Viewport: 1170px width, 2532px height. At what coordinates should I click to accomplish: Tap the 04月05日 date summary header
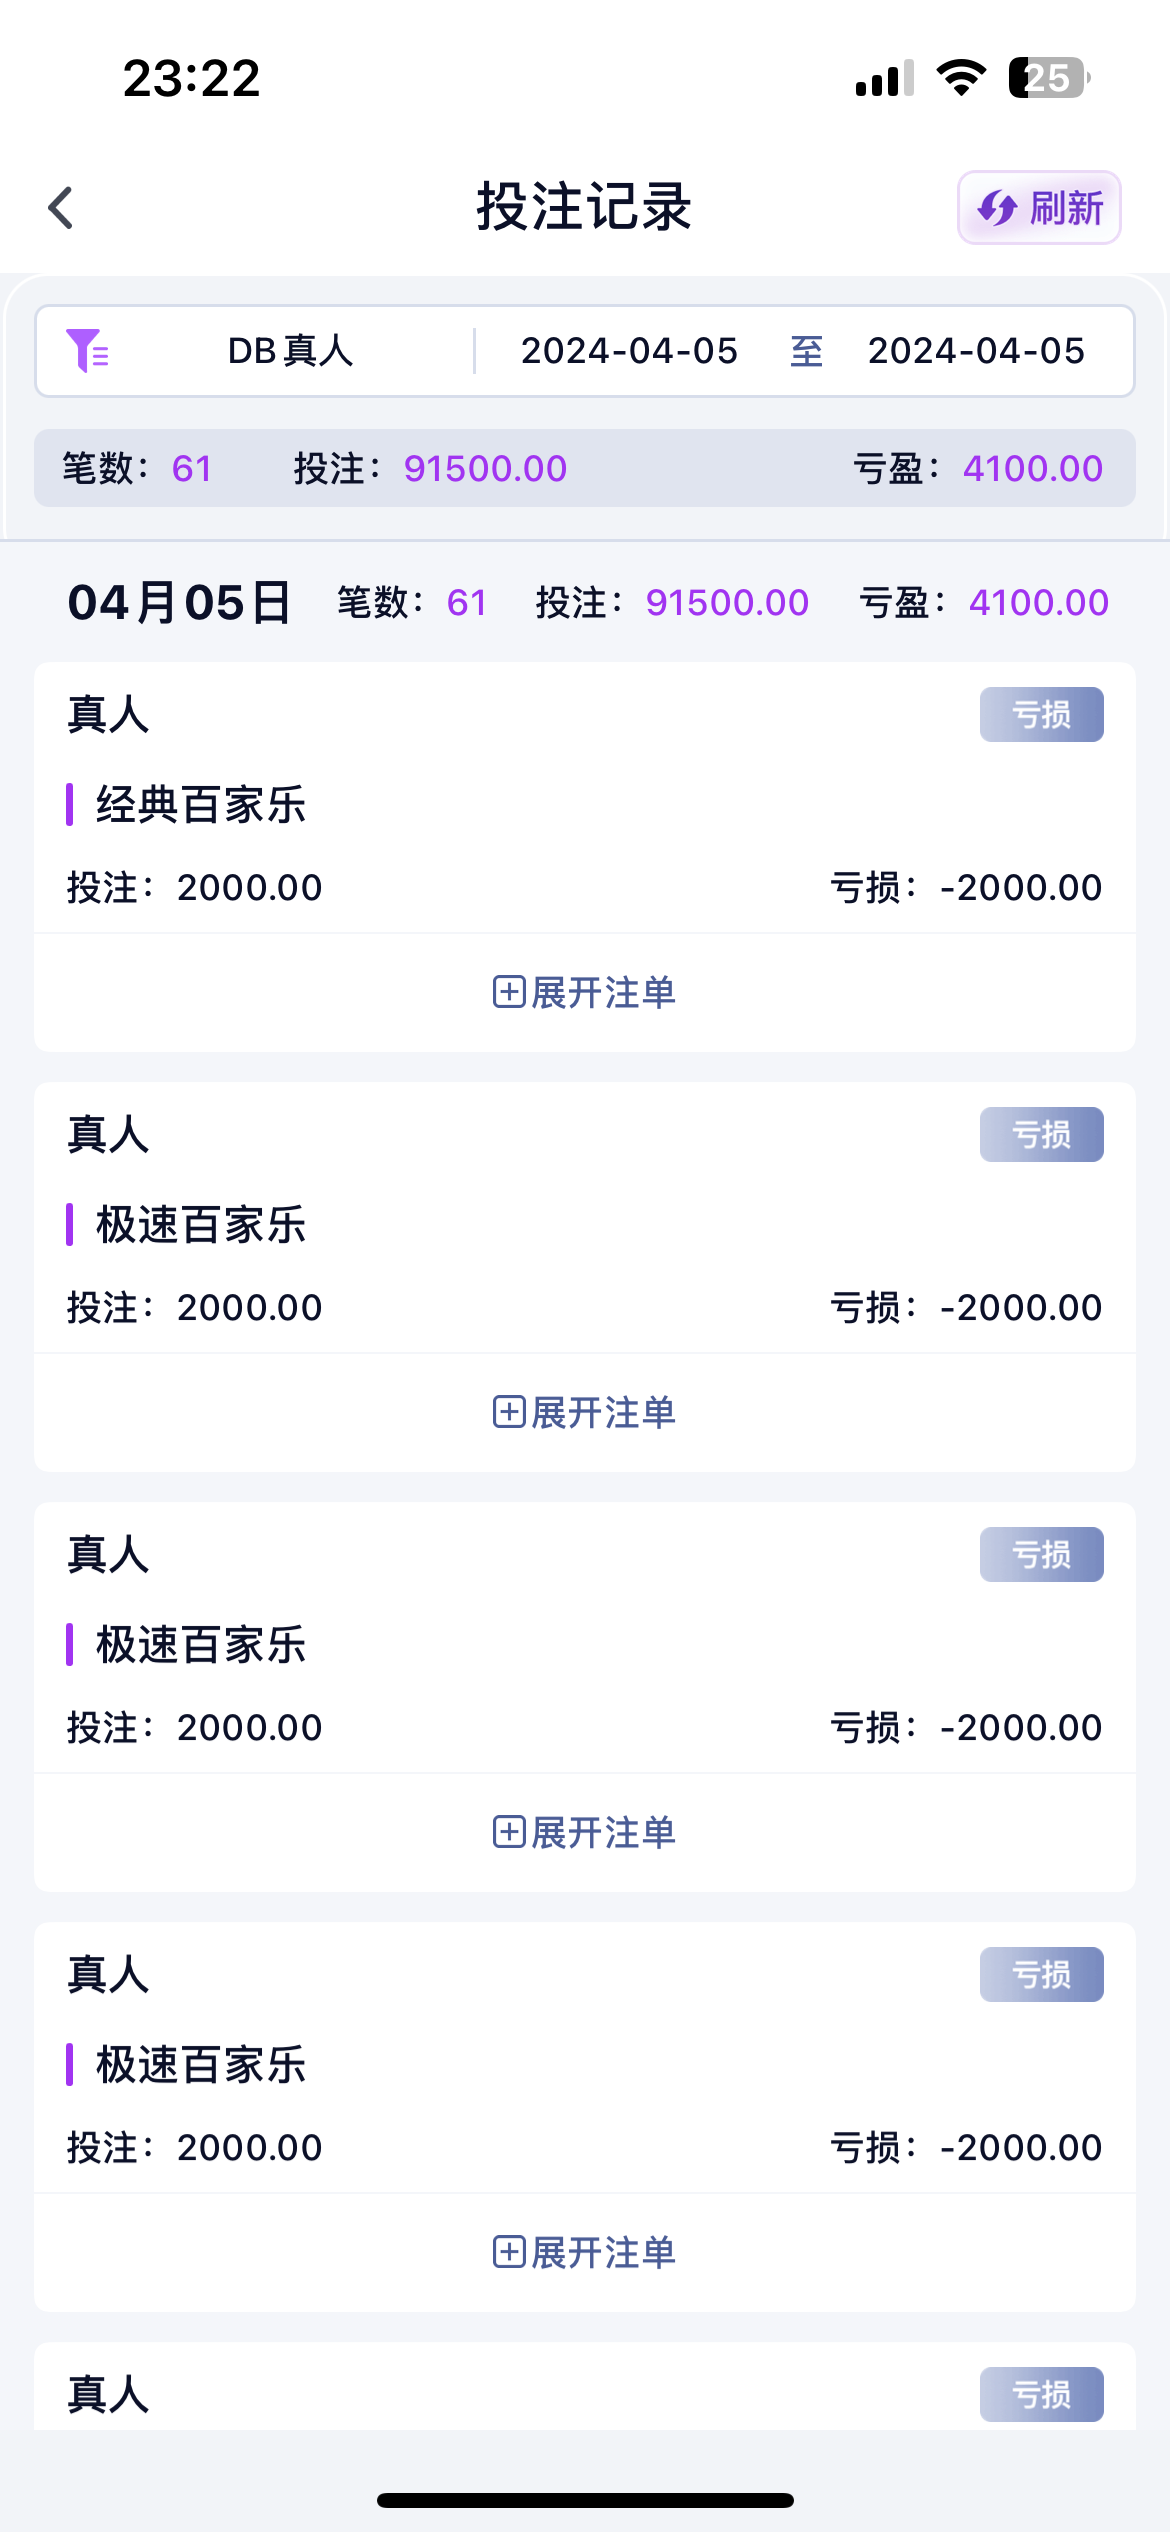coord(179,603)
